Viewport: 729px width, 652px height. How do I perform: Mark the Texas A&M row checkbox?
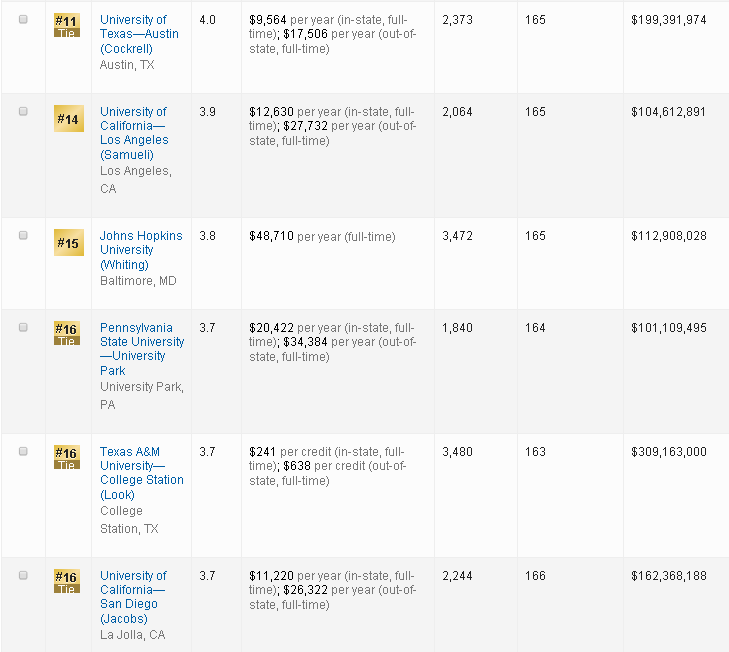click(23, 452)
